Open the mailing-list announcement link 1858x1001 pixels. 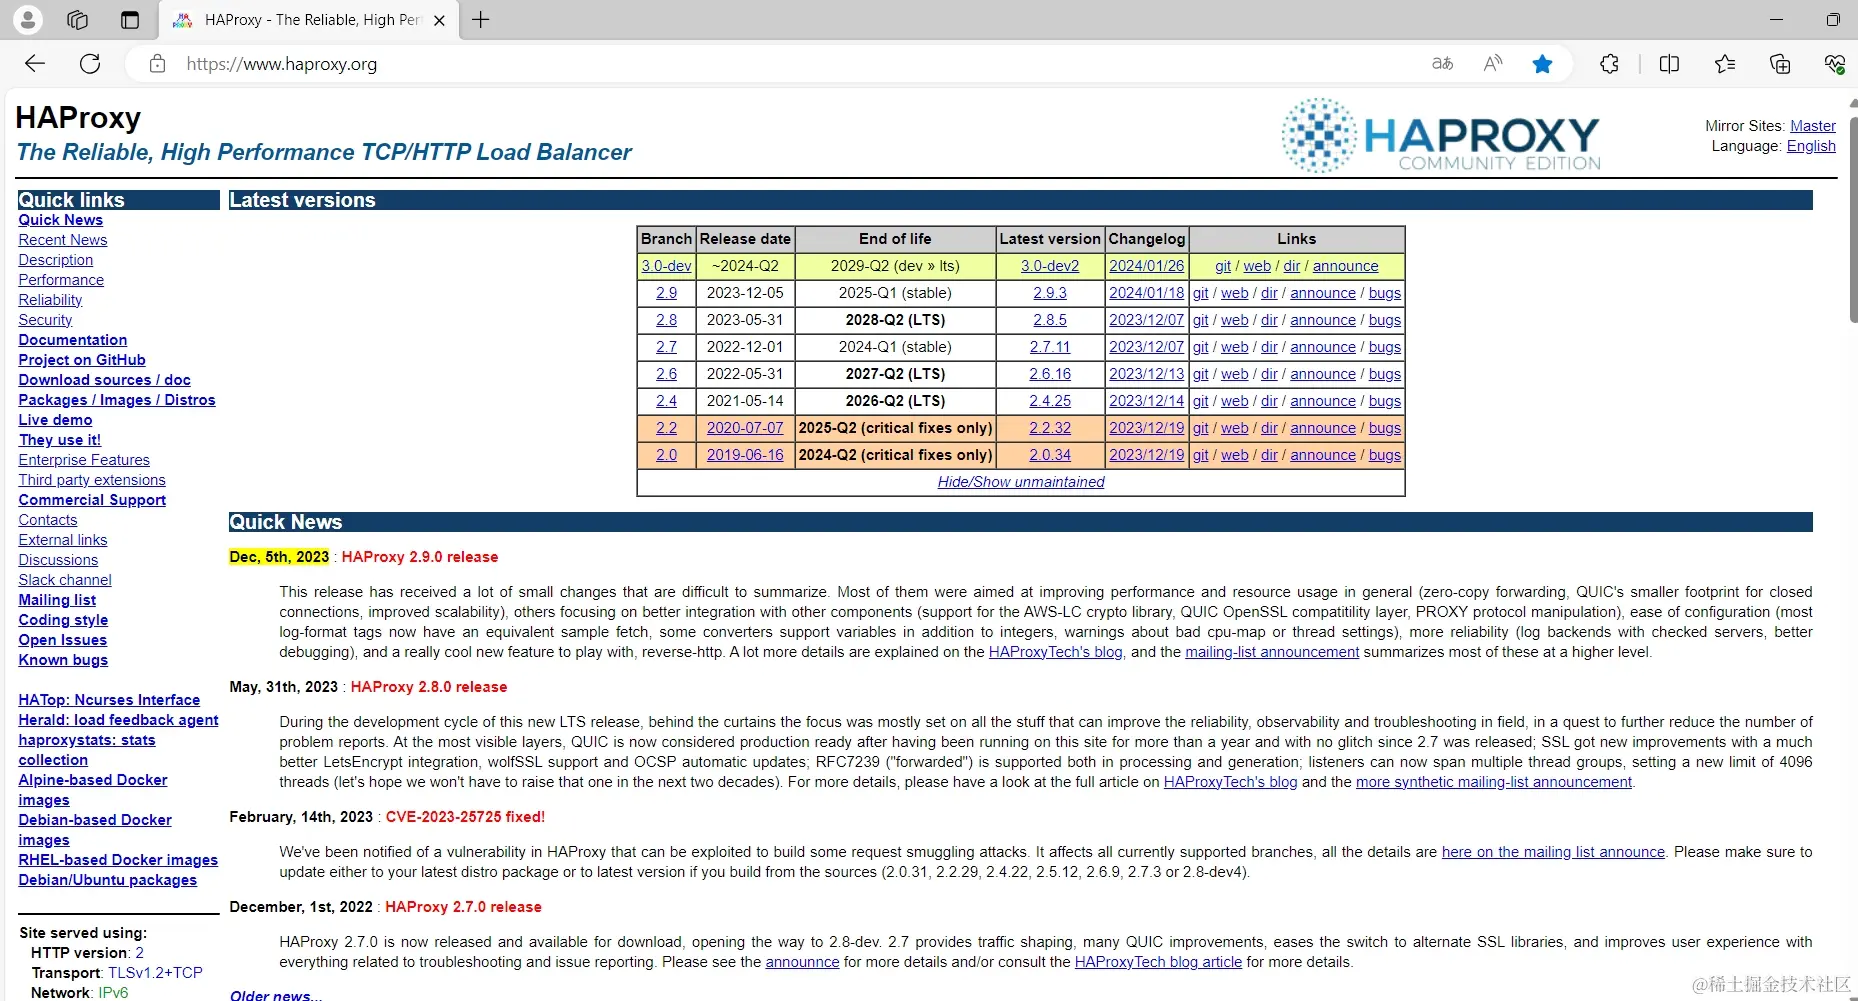click(x=1272, y=652)
